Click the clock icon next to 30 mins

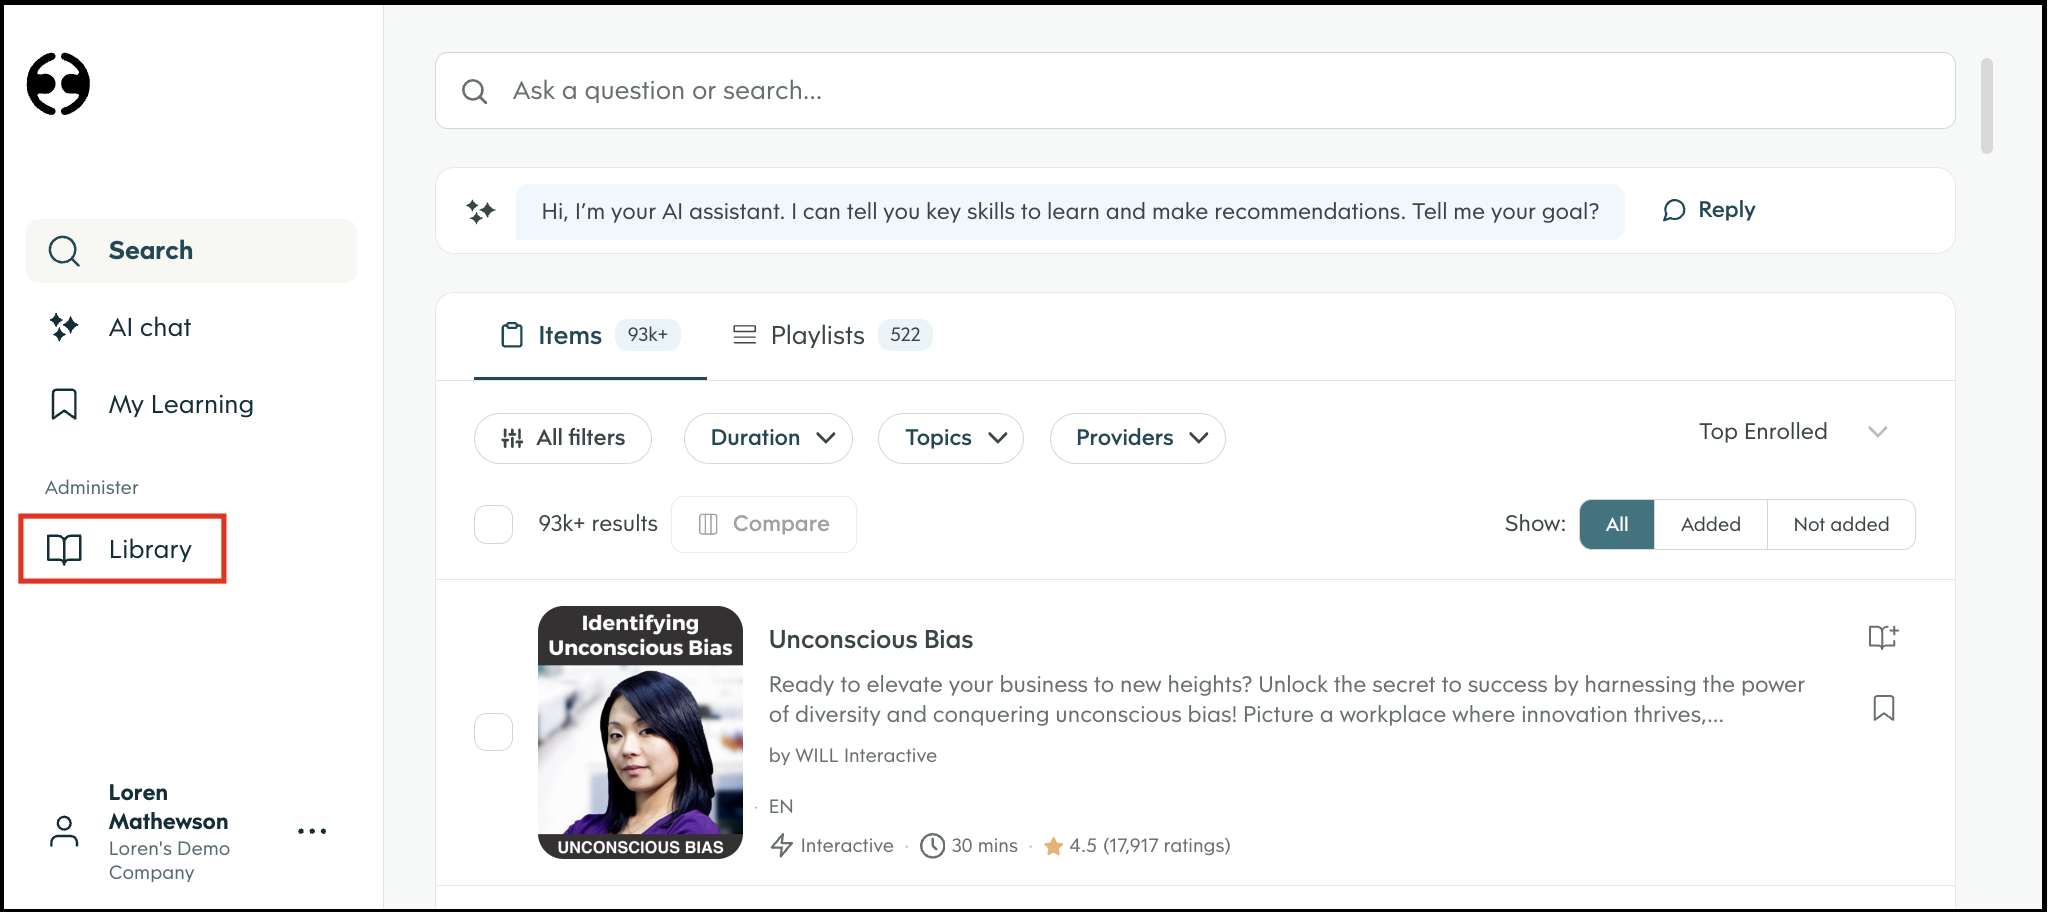(932, 846)
